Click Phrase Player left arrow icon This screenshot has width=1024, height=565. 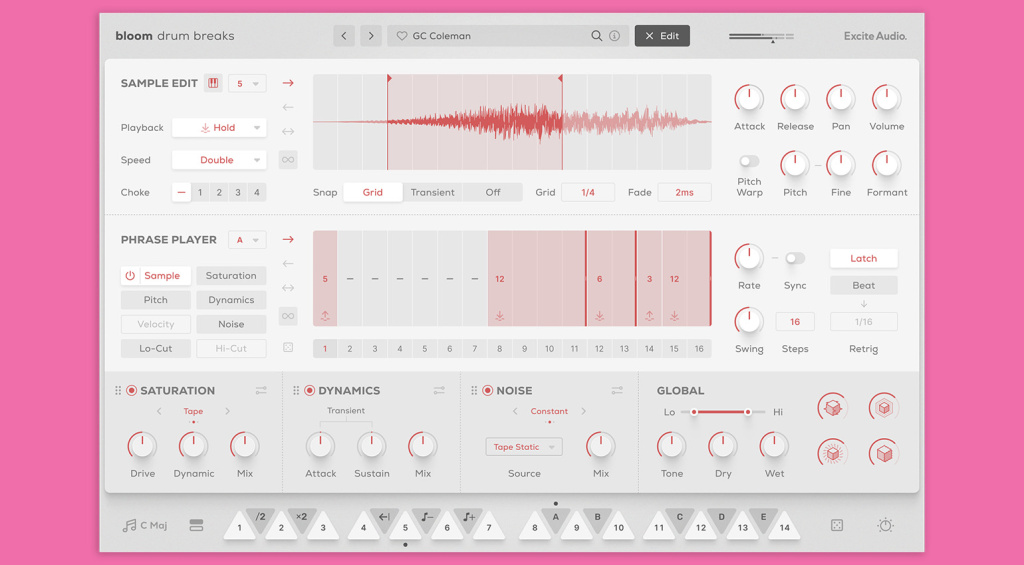click(x=288, y=264)
